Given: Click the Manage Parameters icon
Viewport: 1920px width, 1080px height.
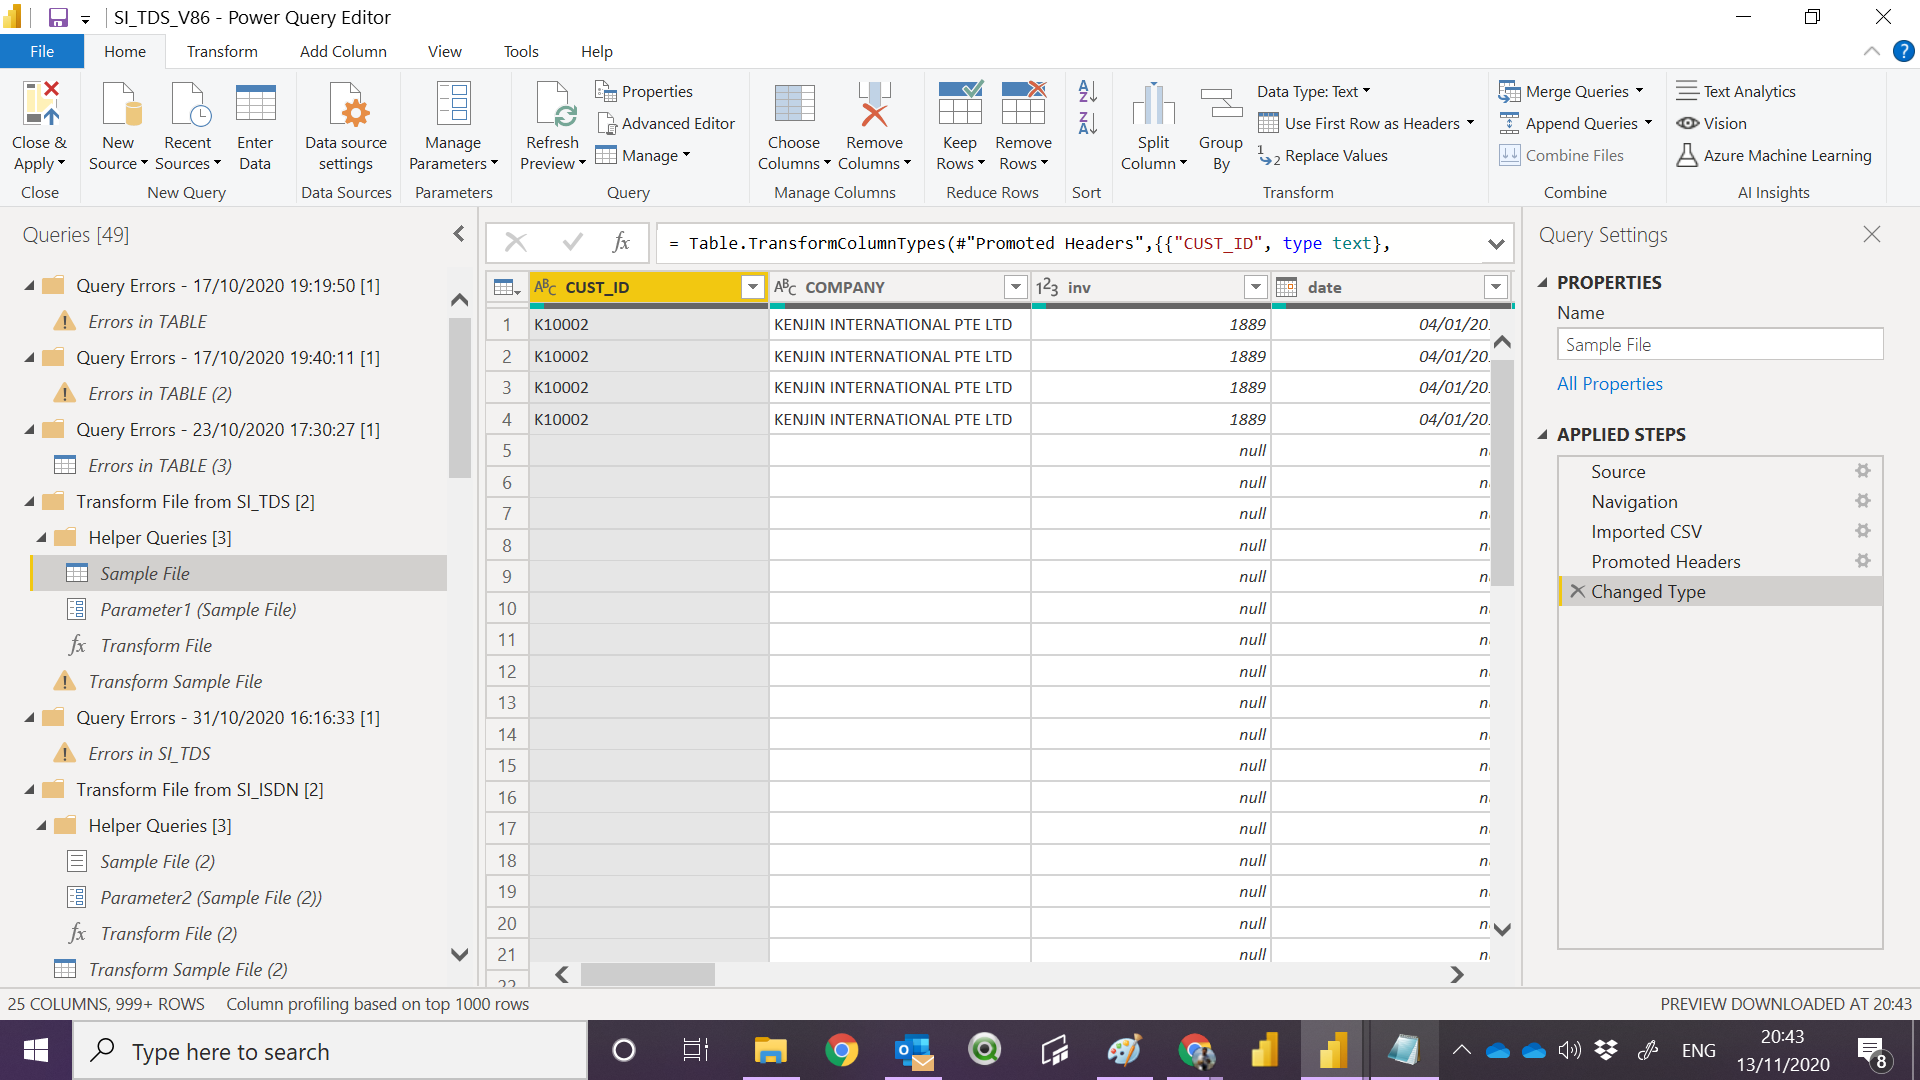Looking at the screenshot, I should pos(453,104).
